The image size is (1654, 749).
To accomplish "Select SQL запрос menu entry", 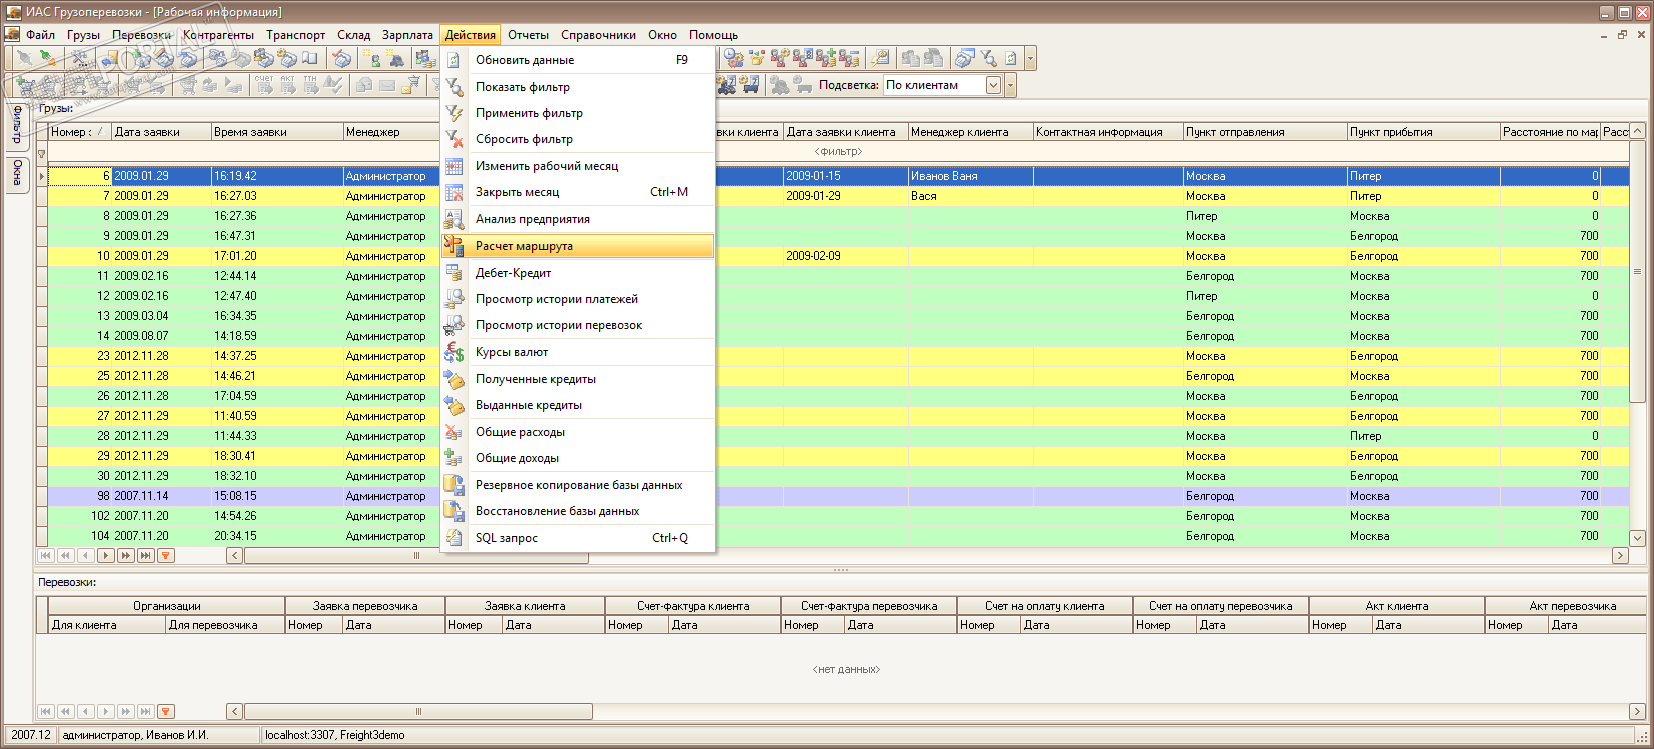I will [507, 538].
